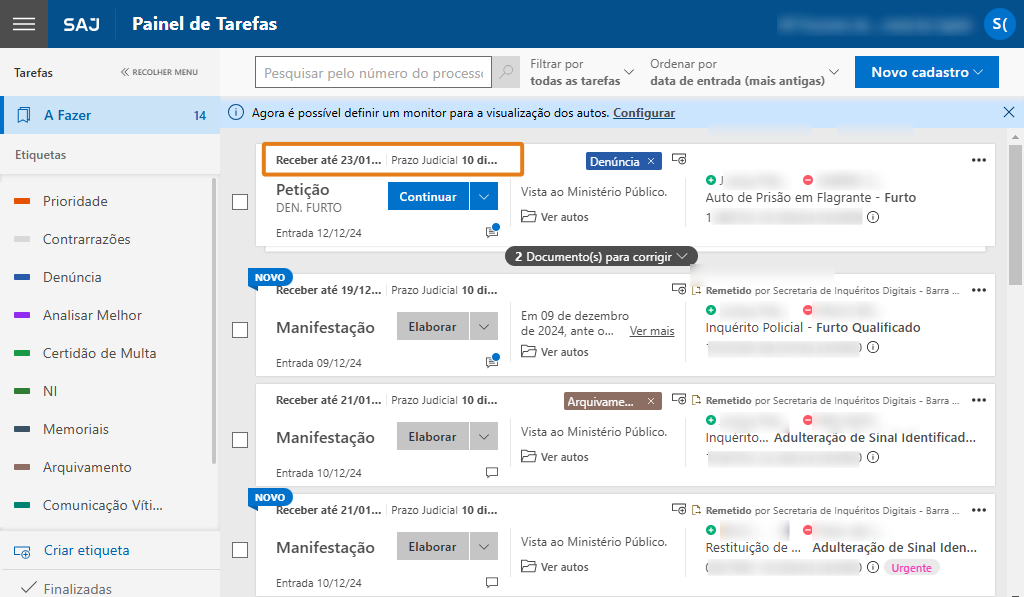Tick checkbox for the Arquivamento Manifestação task
1024x597 pixels.
240,440
